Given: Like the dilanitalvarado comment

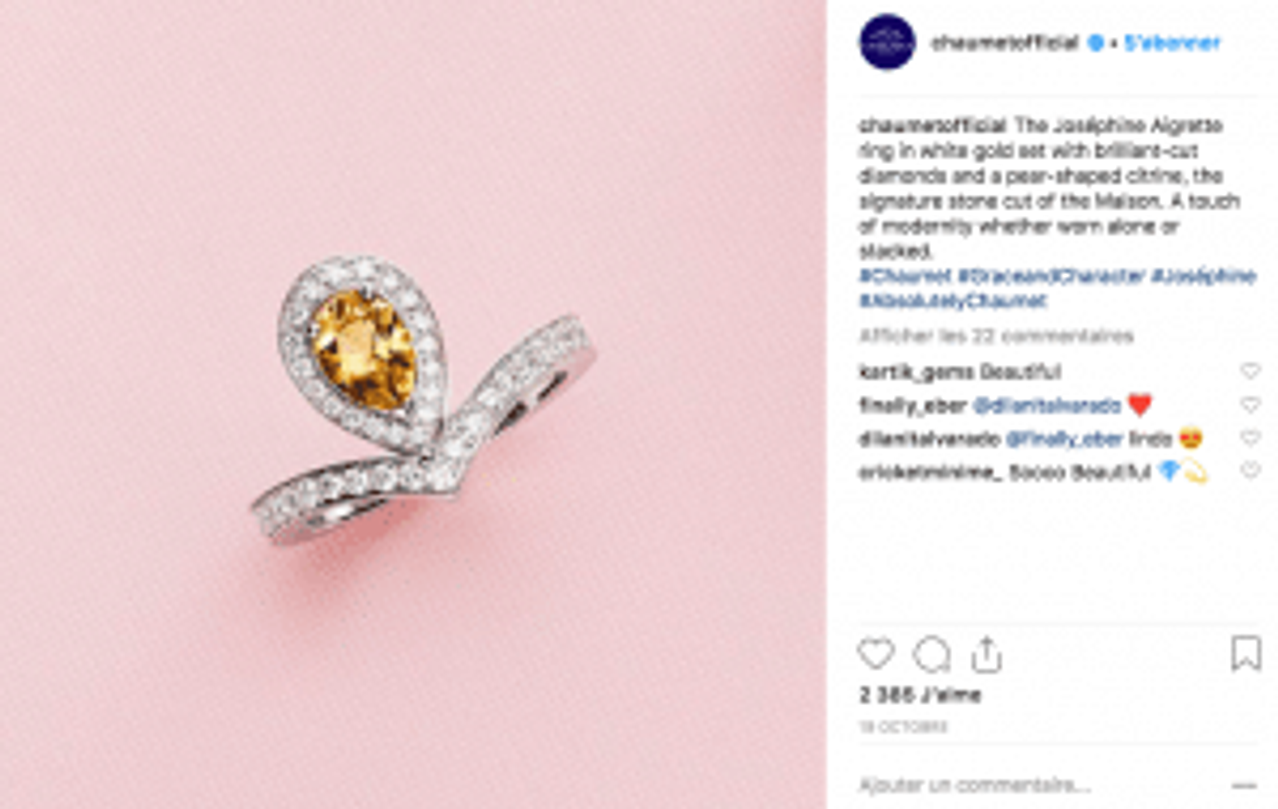Looking at the screenshot, I should coord(1250,438).
